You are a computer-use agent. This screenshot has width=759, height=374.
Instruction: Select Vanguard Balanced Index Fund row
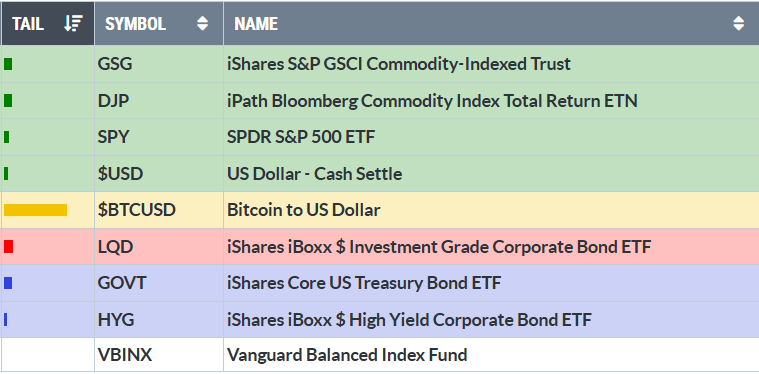pyautogui.click(x=380, y=355)
